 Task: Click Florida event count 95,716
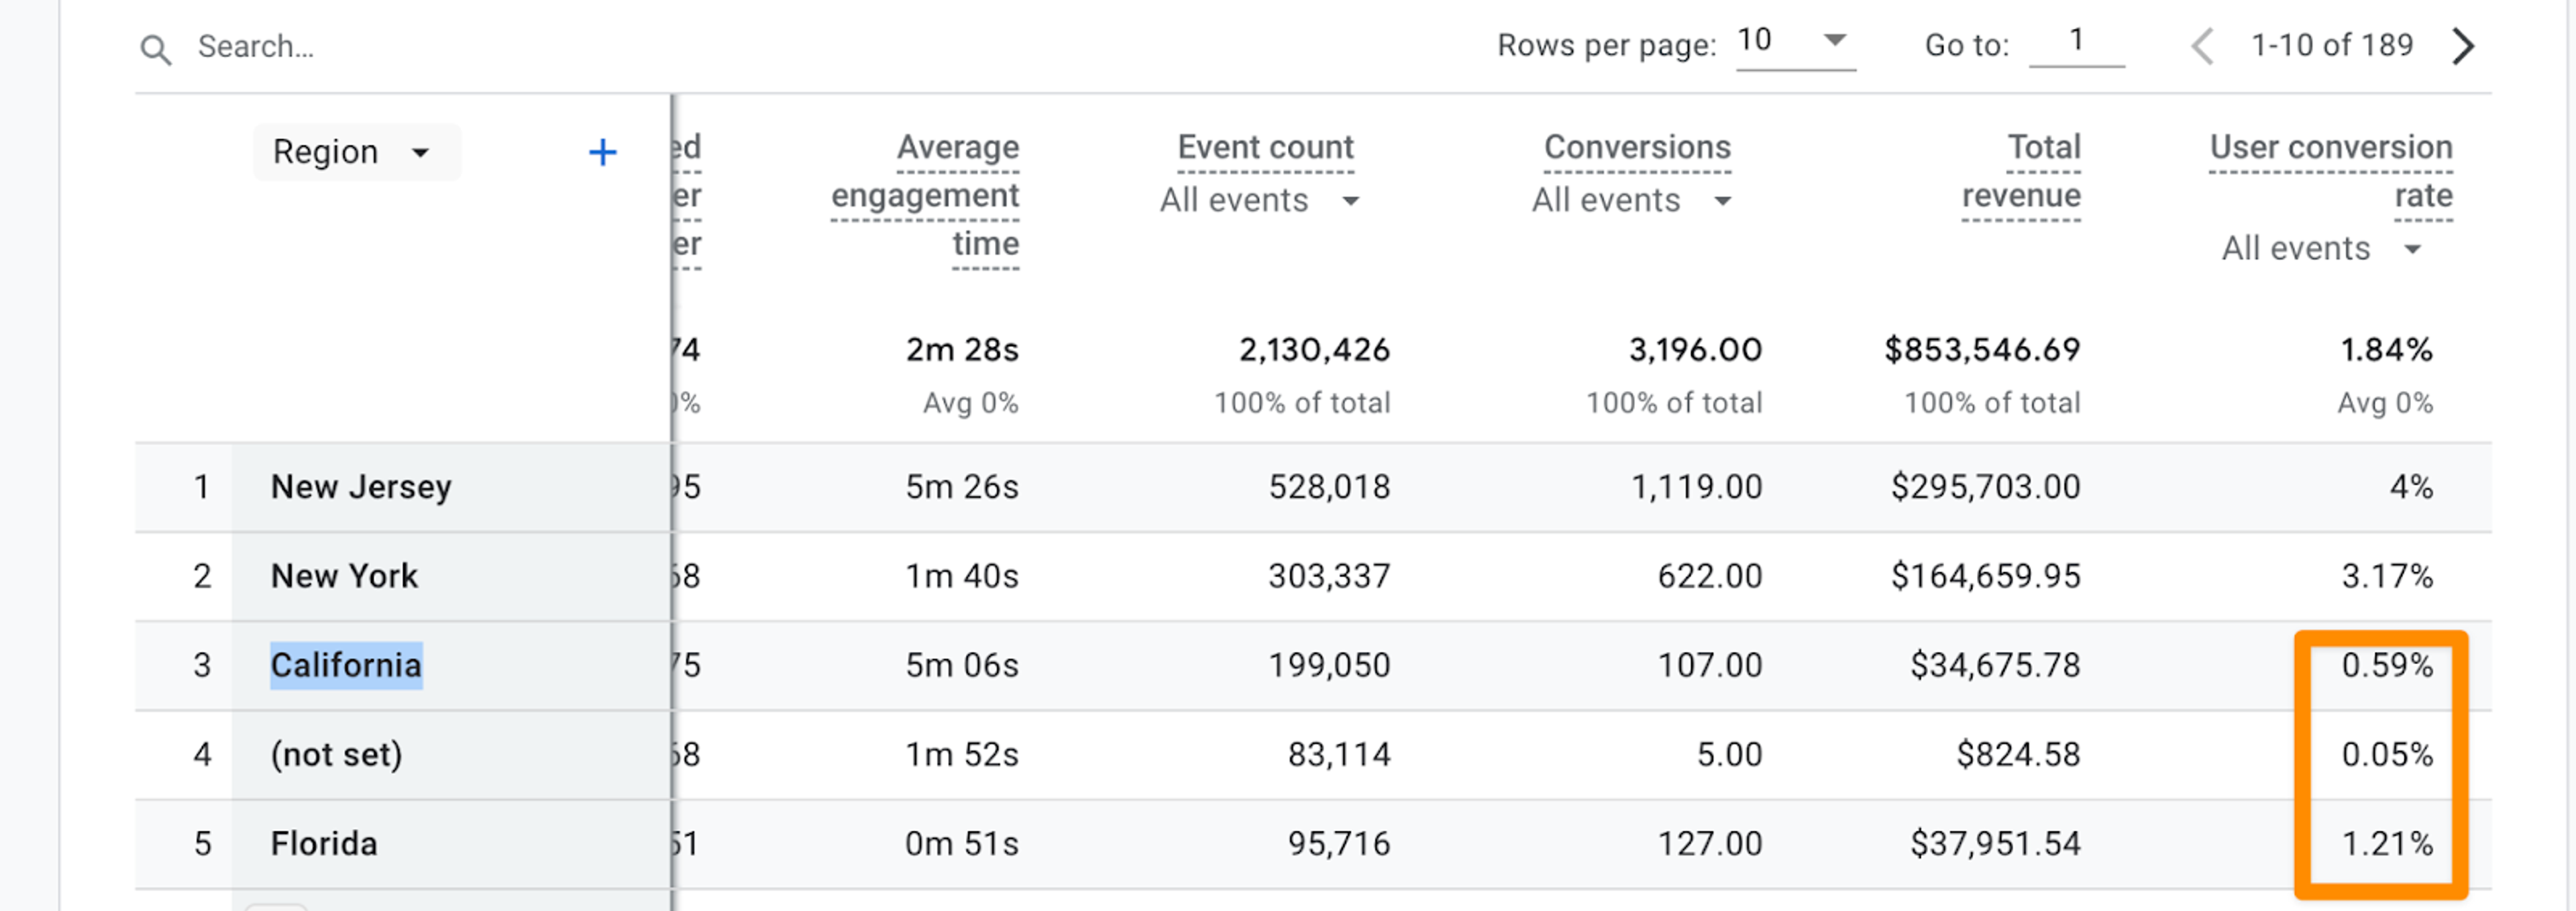(x=1339, y=843)
